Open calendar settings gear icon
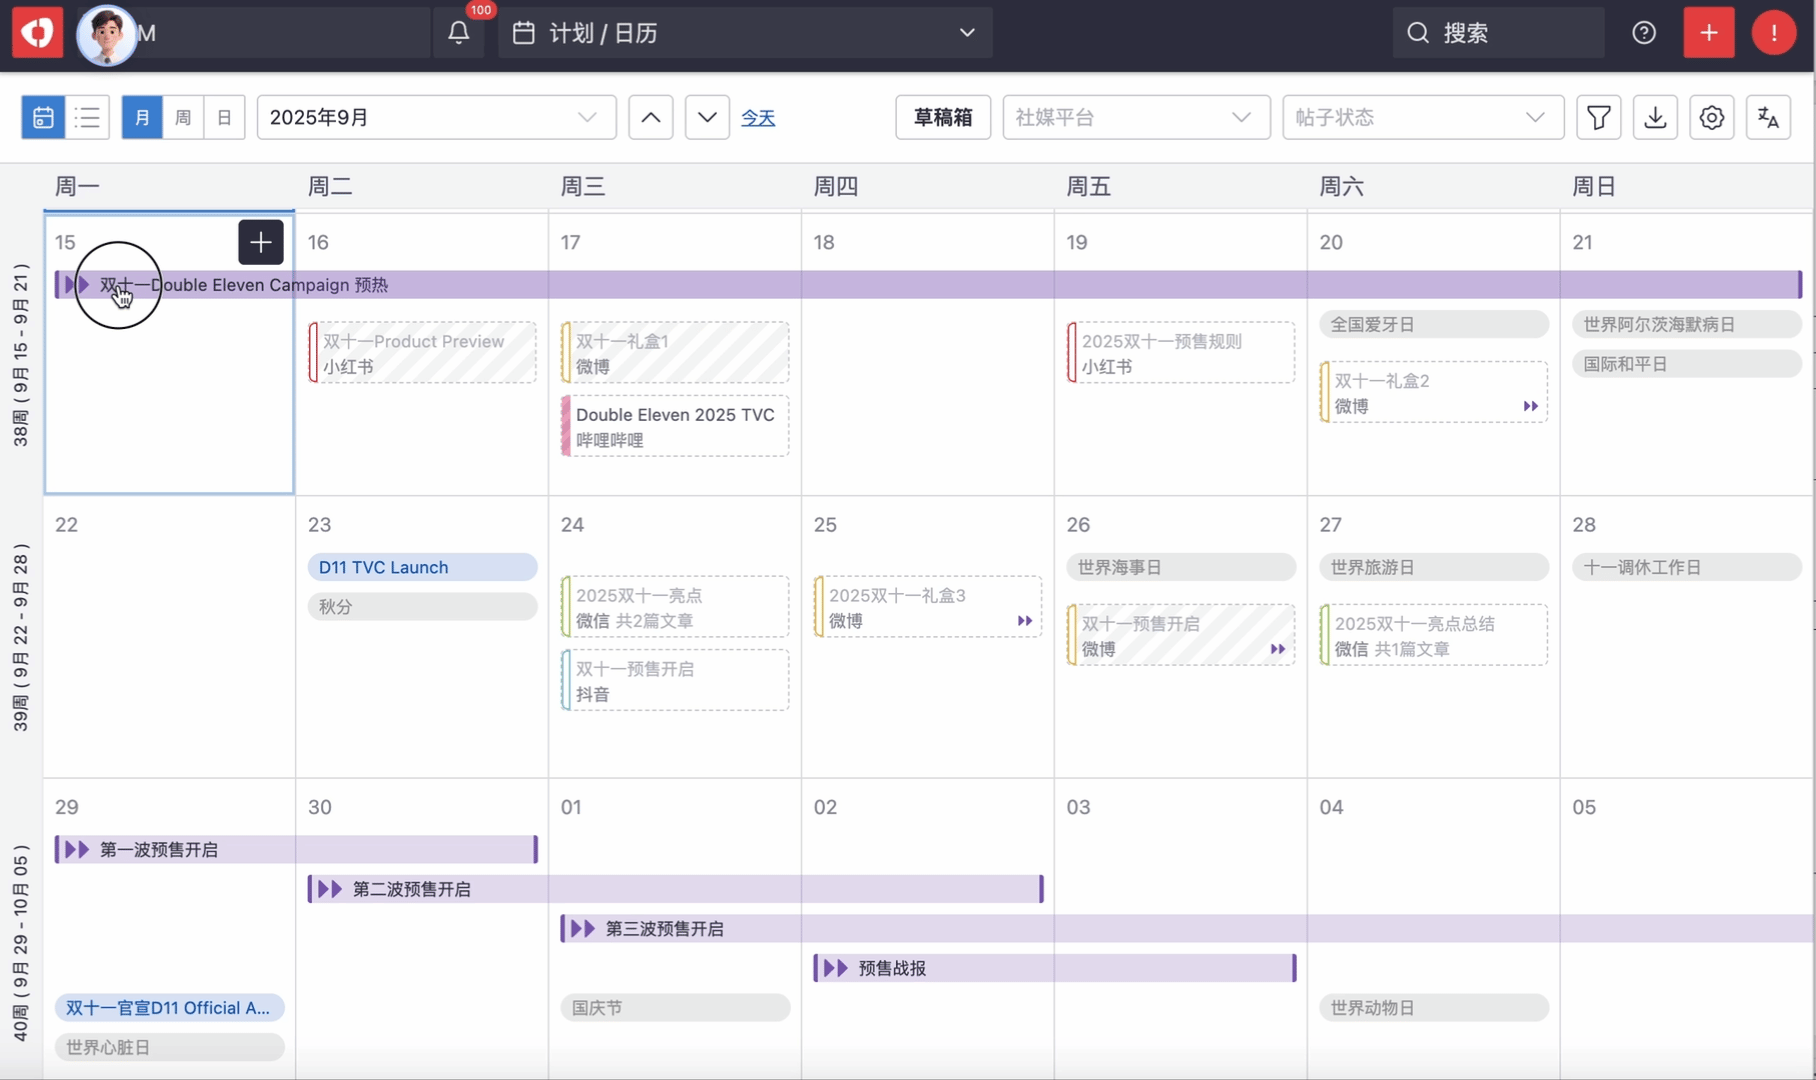 pyautogui.click(x=1711, y=117)
